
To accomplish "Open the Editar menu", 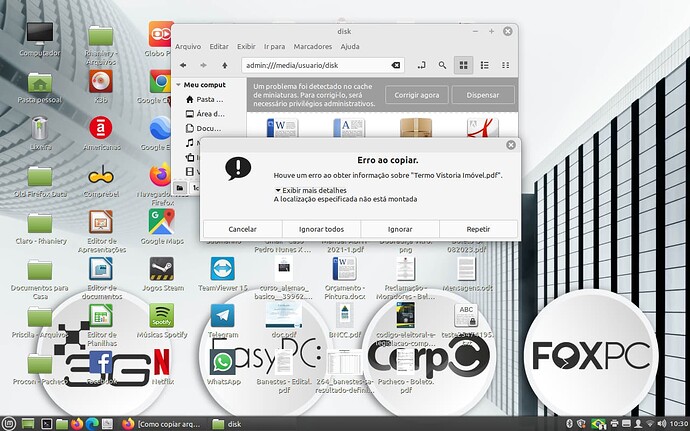I will click(219, 46).
